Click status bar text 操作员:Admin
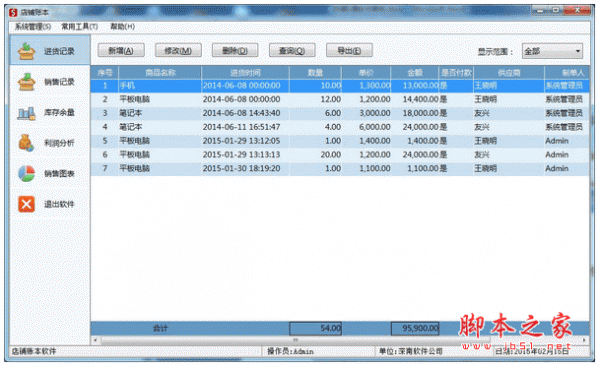 coord(290,351)
